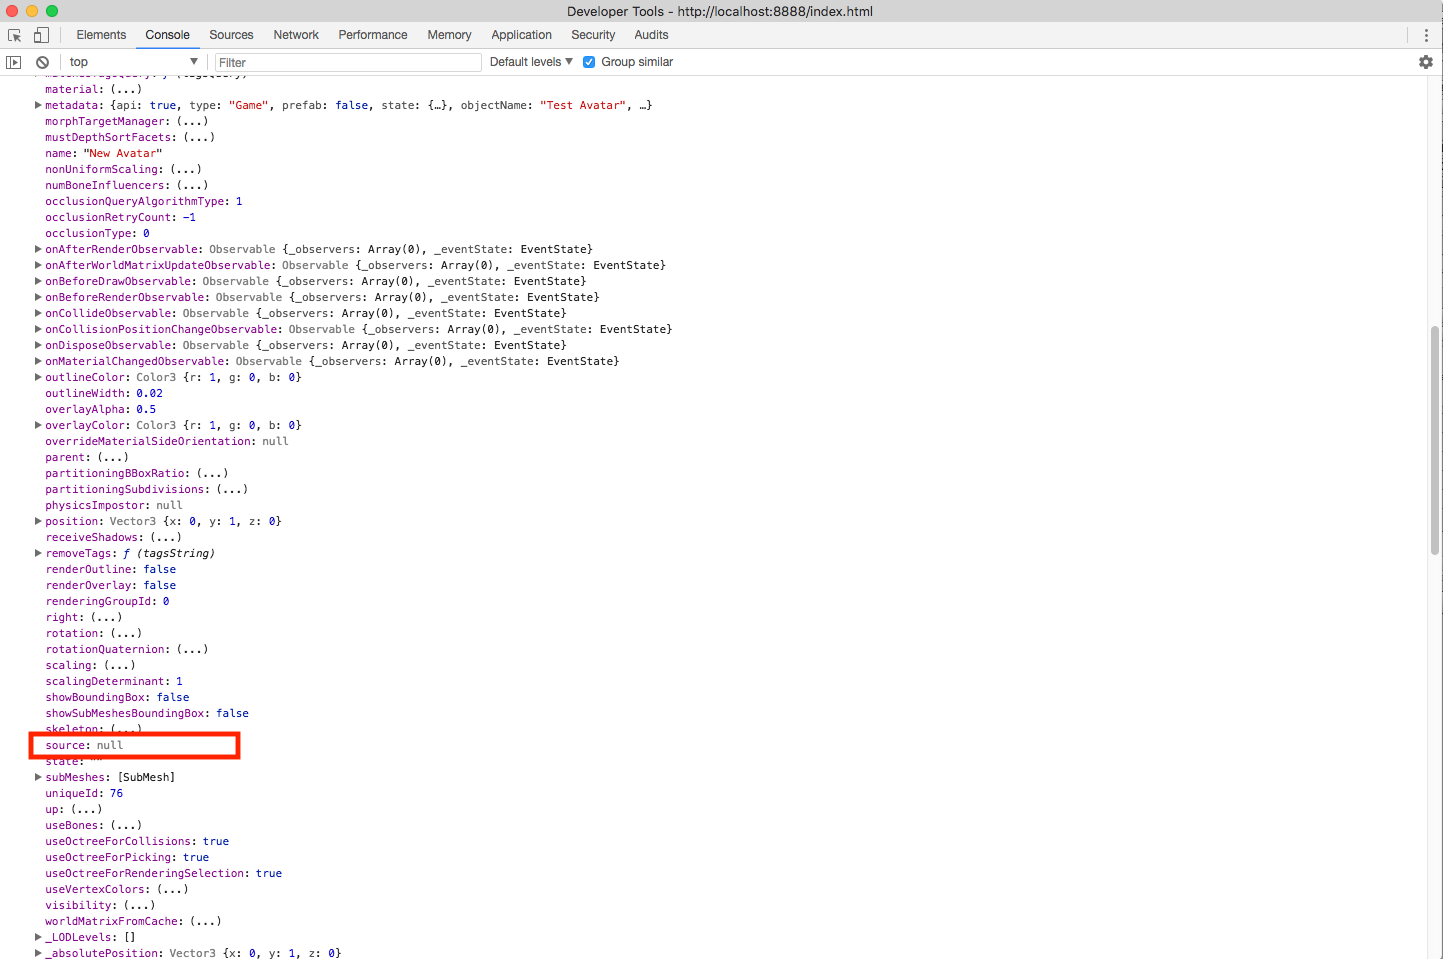Evaluate the partitioningSubdivisions (...) getter

pos(232,489)
